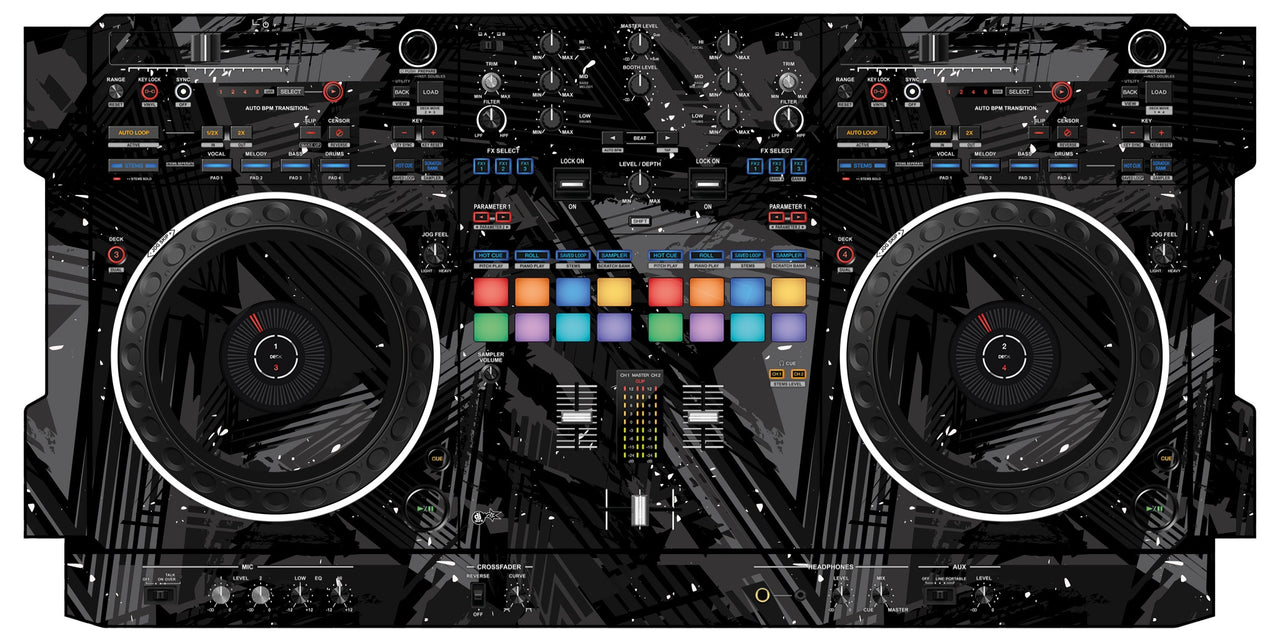
Task: Click the Beat left arrow button
Action: (611, 137)
